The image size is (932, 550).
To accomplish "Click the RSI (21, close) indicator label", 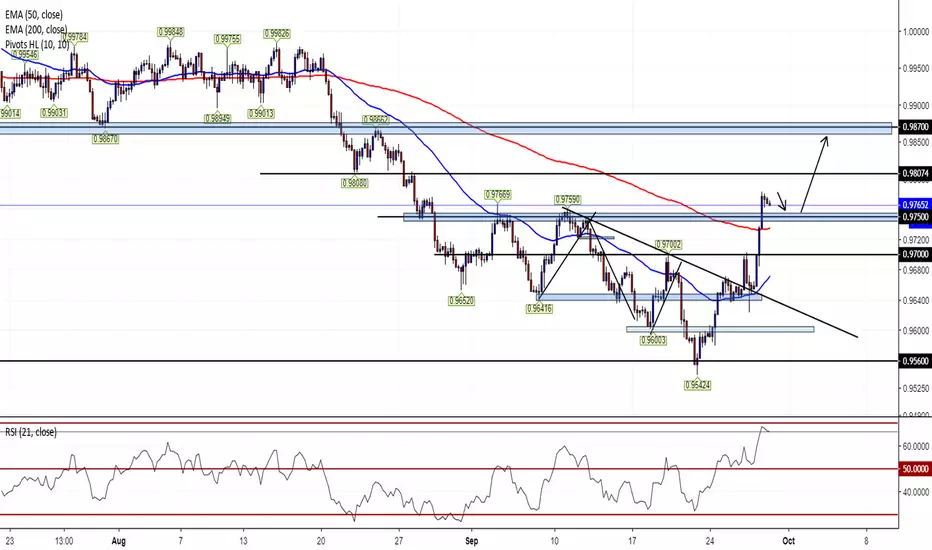I will (31, 432).
